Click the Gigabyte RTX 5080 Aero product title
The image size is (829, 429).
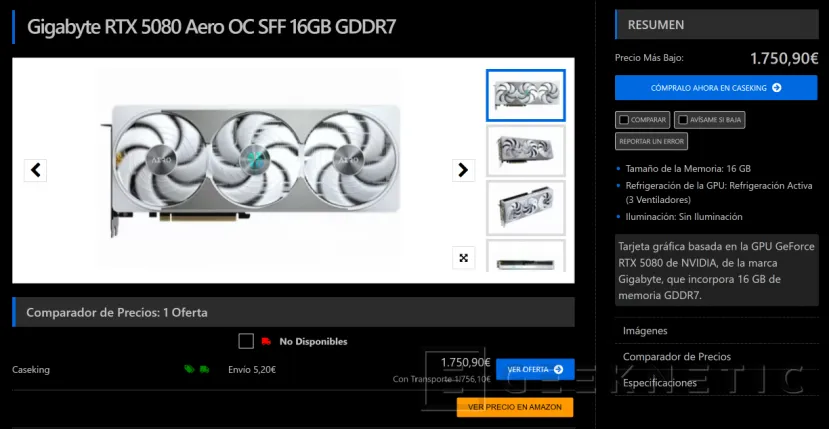click(x=211, y=27)
